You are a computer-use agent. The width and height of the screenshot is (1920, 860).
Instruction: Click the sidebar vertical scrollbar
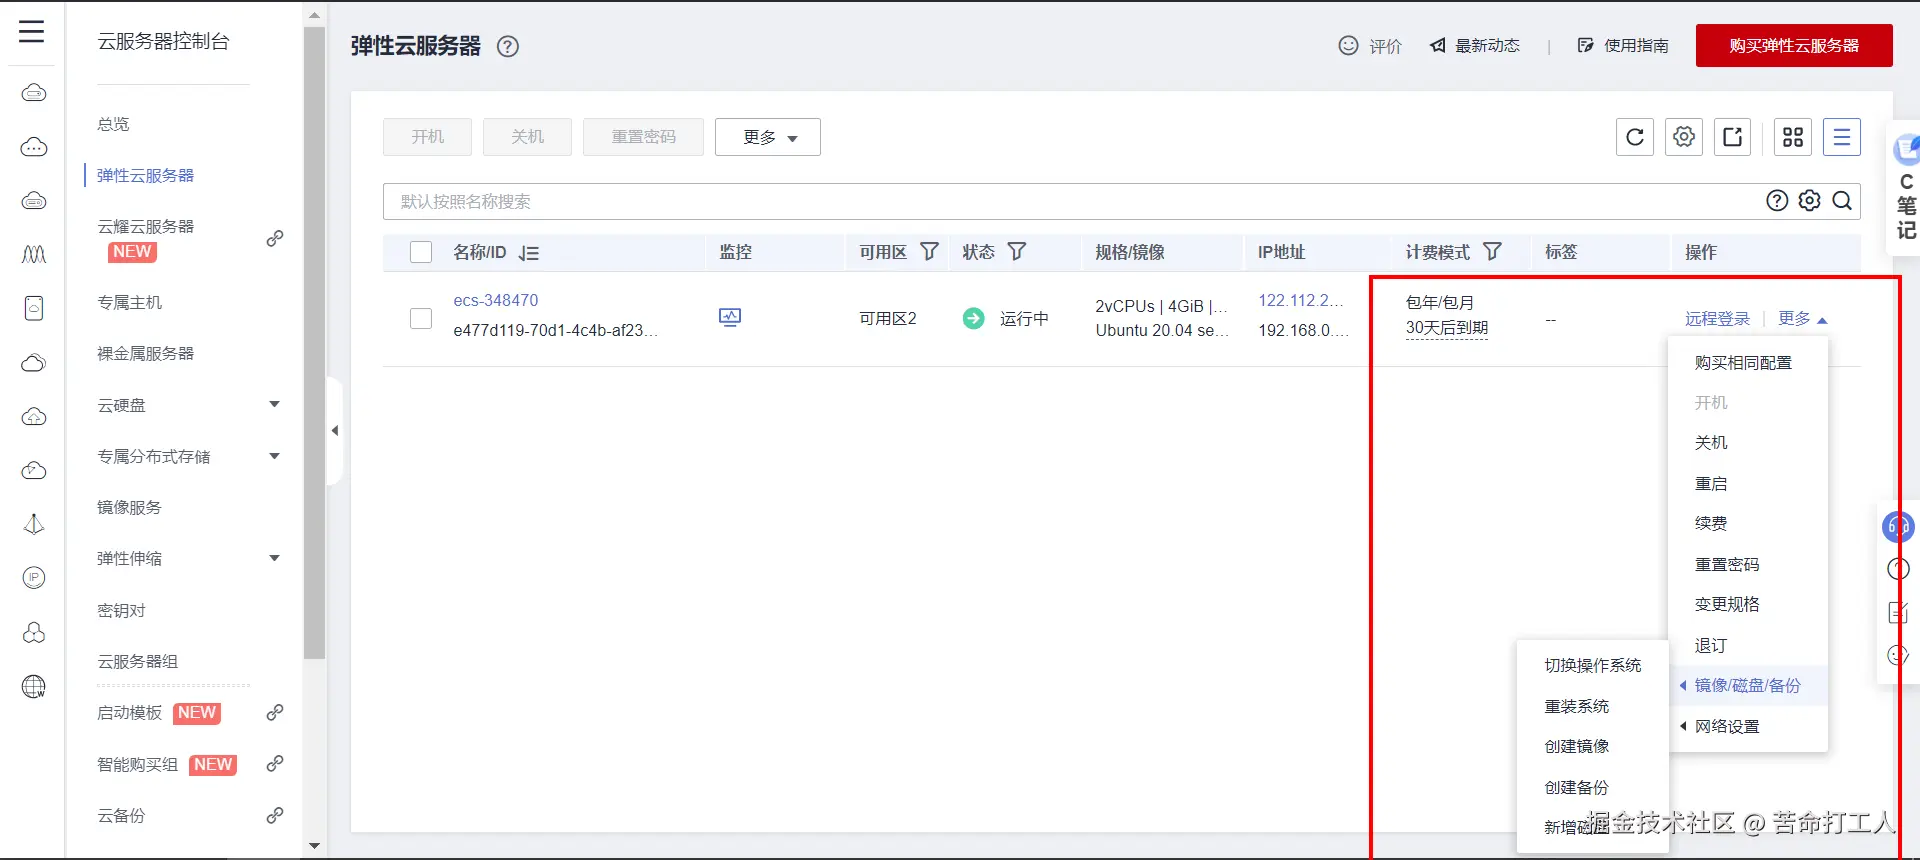coord(315,342)
